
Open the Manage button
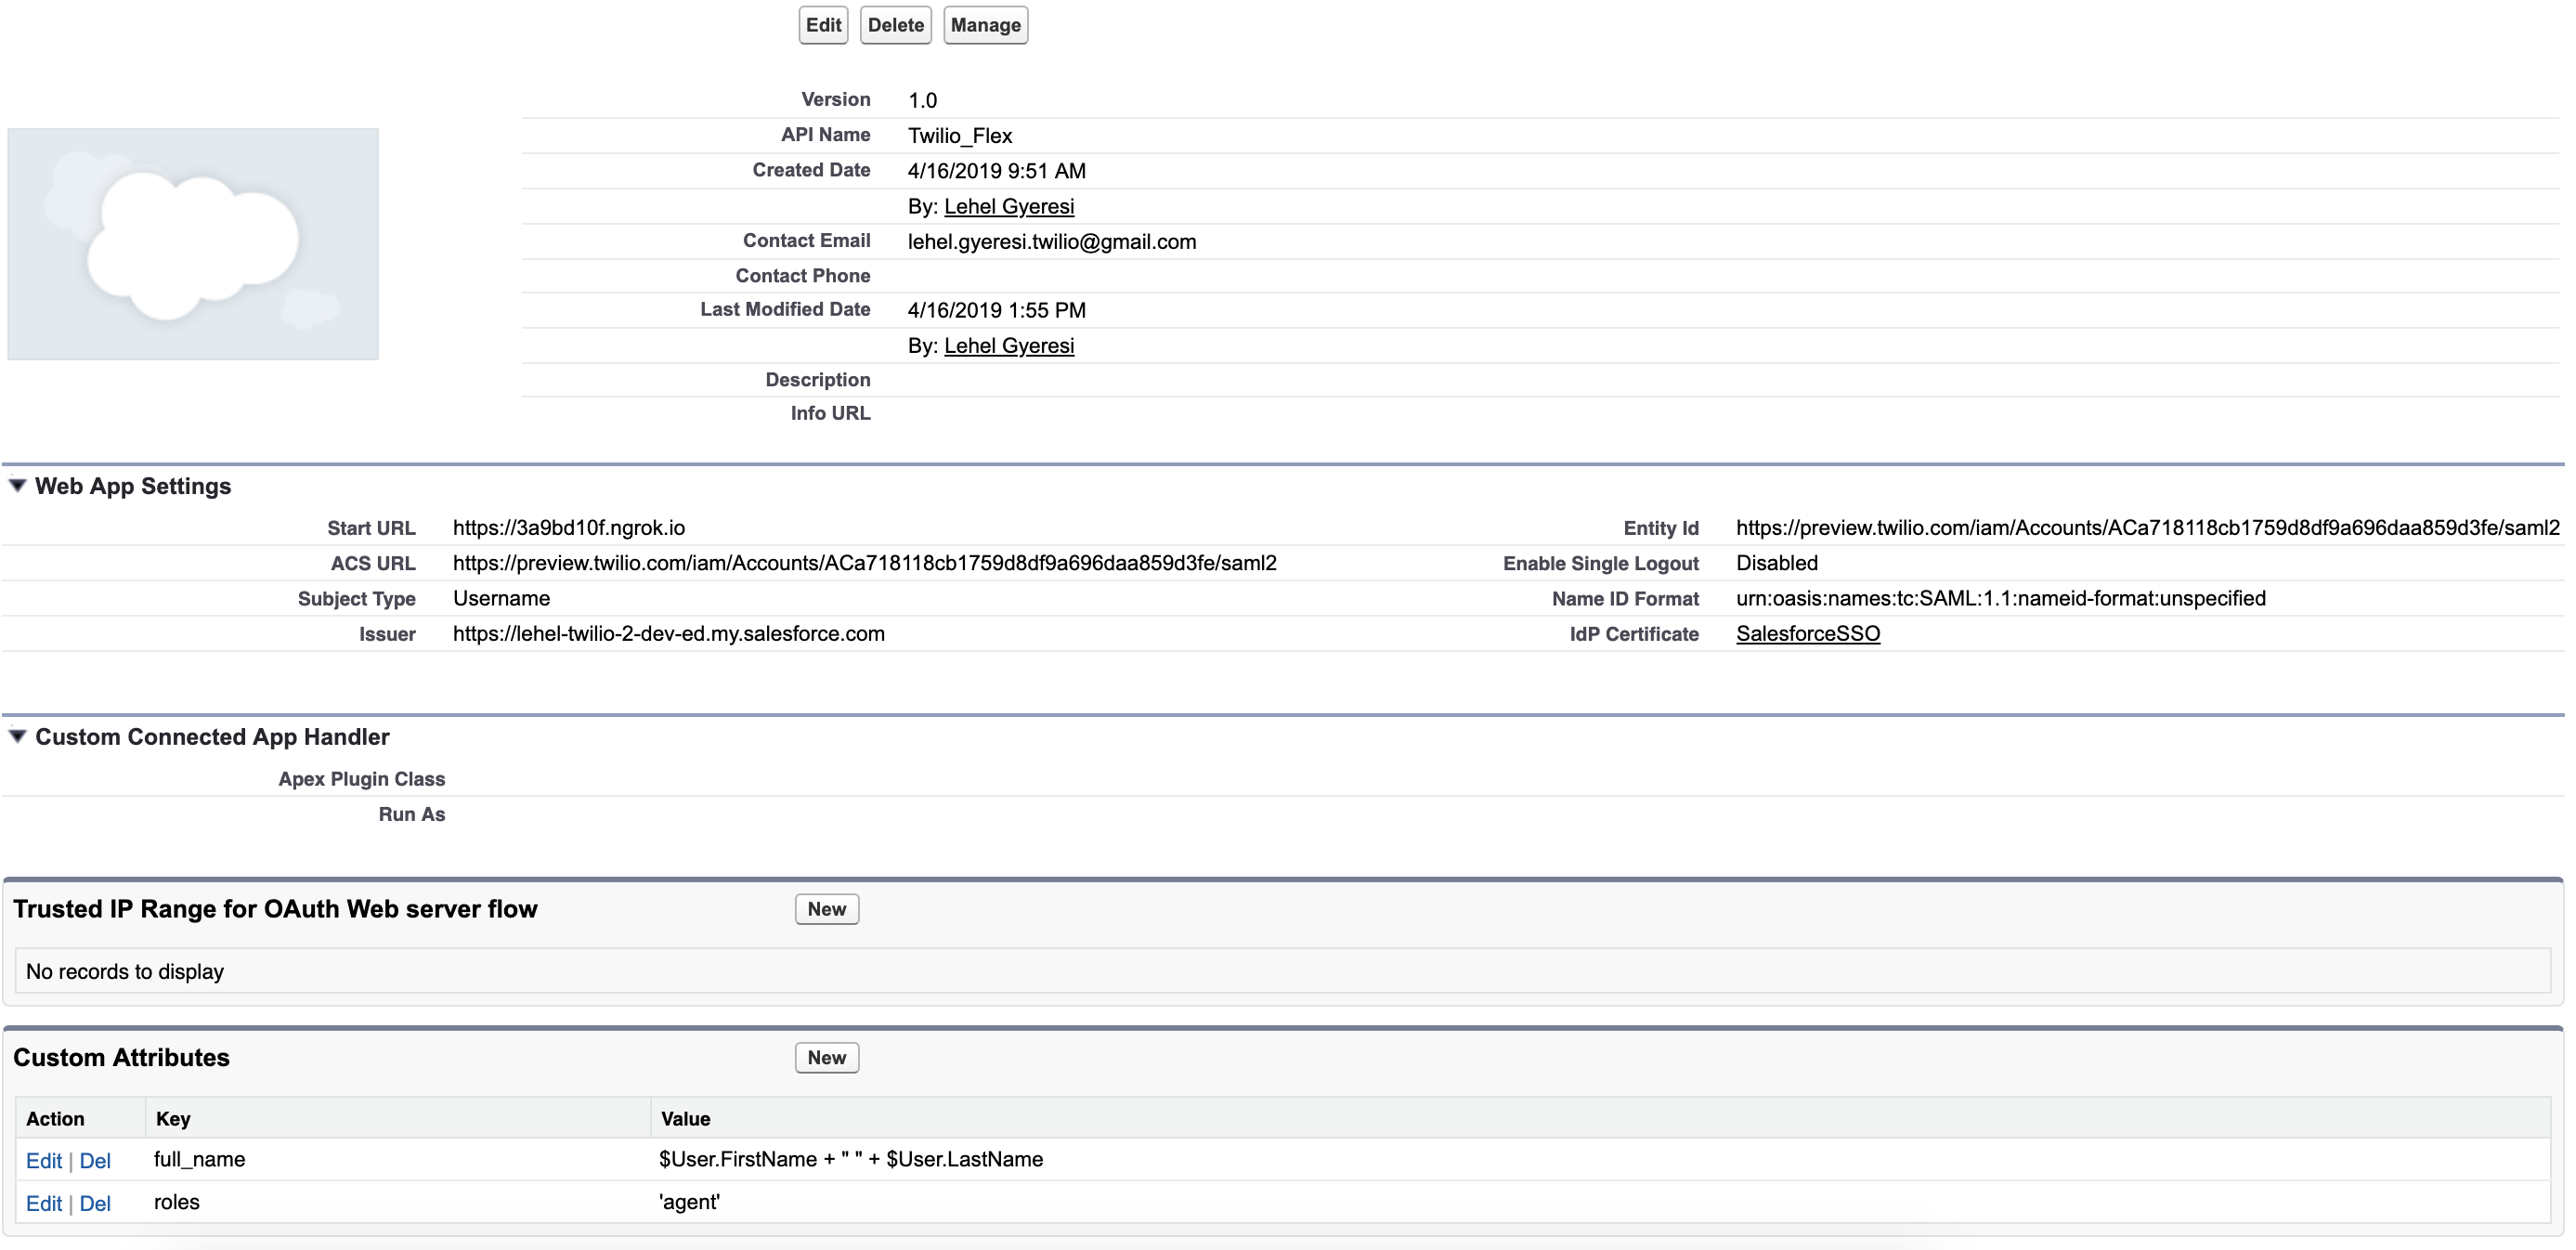pyautogui.click(x=984, y=25)
